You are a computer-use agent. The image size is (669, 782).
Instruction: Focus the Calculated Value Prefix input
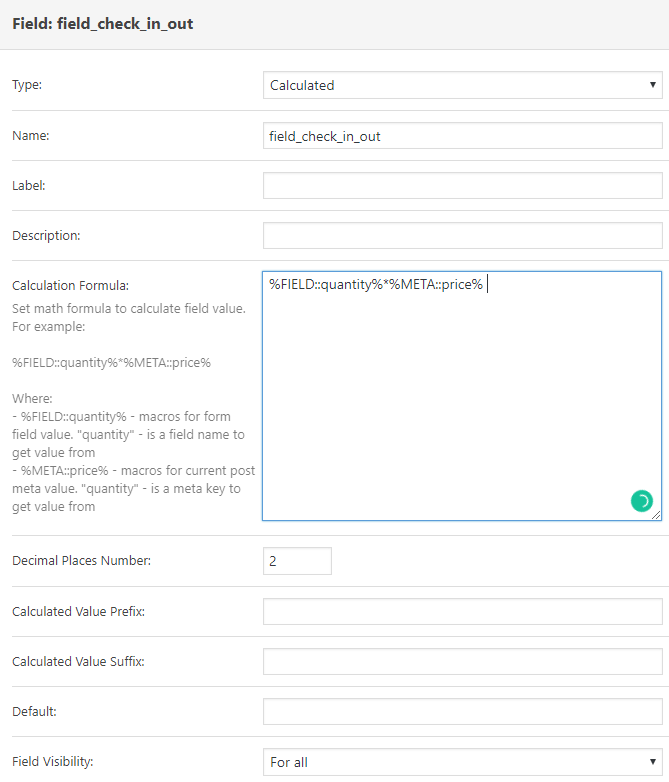pos(462,611)
